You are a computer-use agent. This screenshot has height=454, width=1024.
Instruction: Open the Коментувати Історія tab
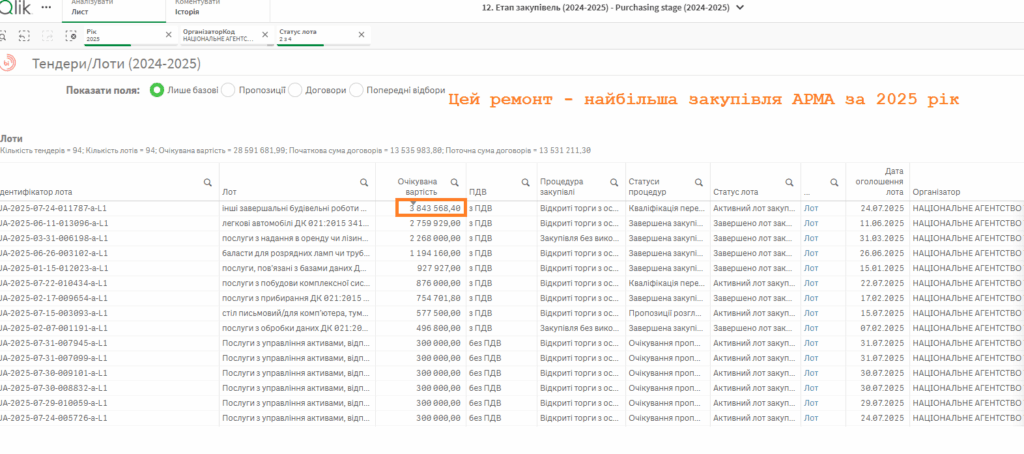(x=210, y=9)
